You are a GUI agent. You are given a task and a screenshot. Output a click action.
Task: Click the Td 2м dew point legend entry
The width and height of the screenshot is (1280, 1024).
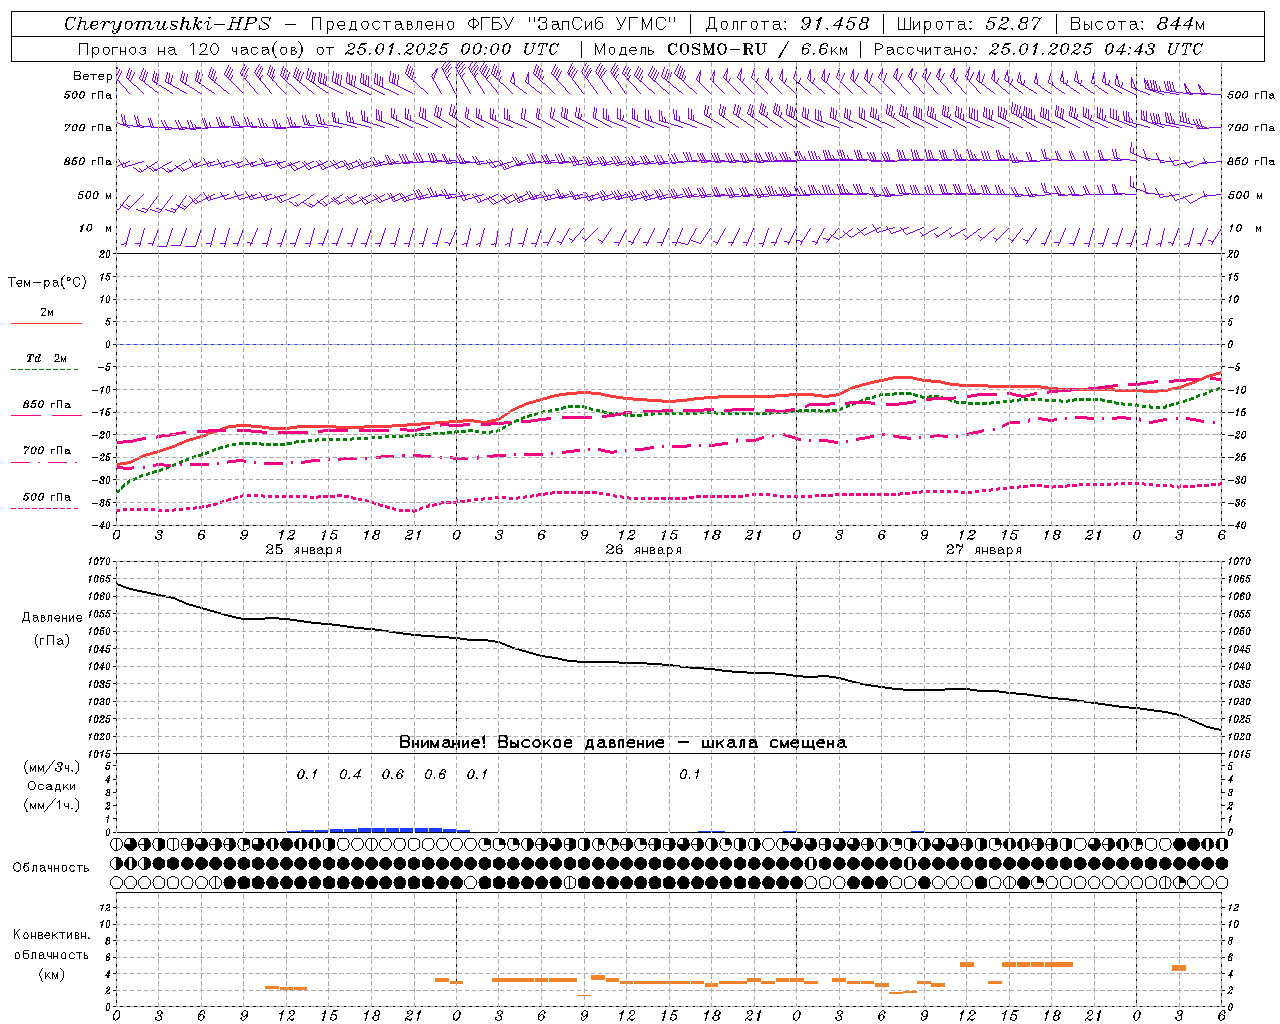pos(47,358)
